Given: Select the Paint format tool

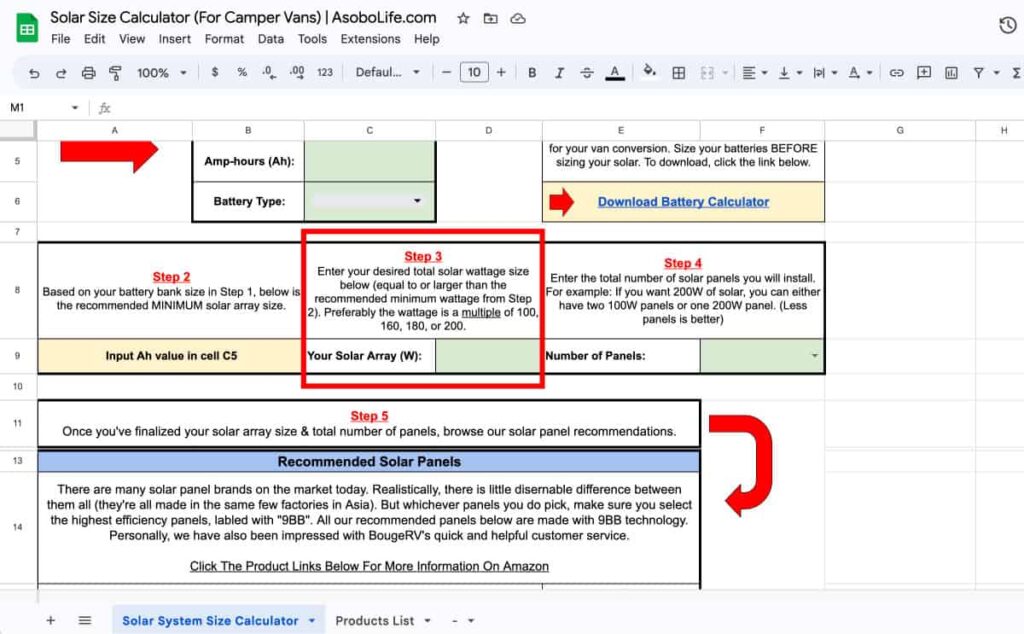Looking at the screenshot, I should pos(115,73).
